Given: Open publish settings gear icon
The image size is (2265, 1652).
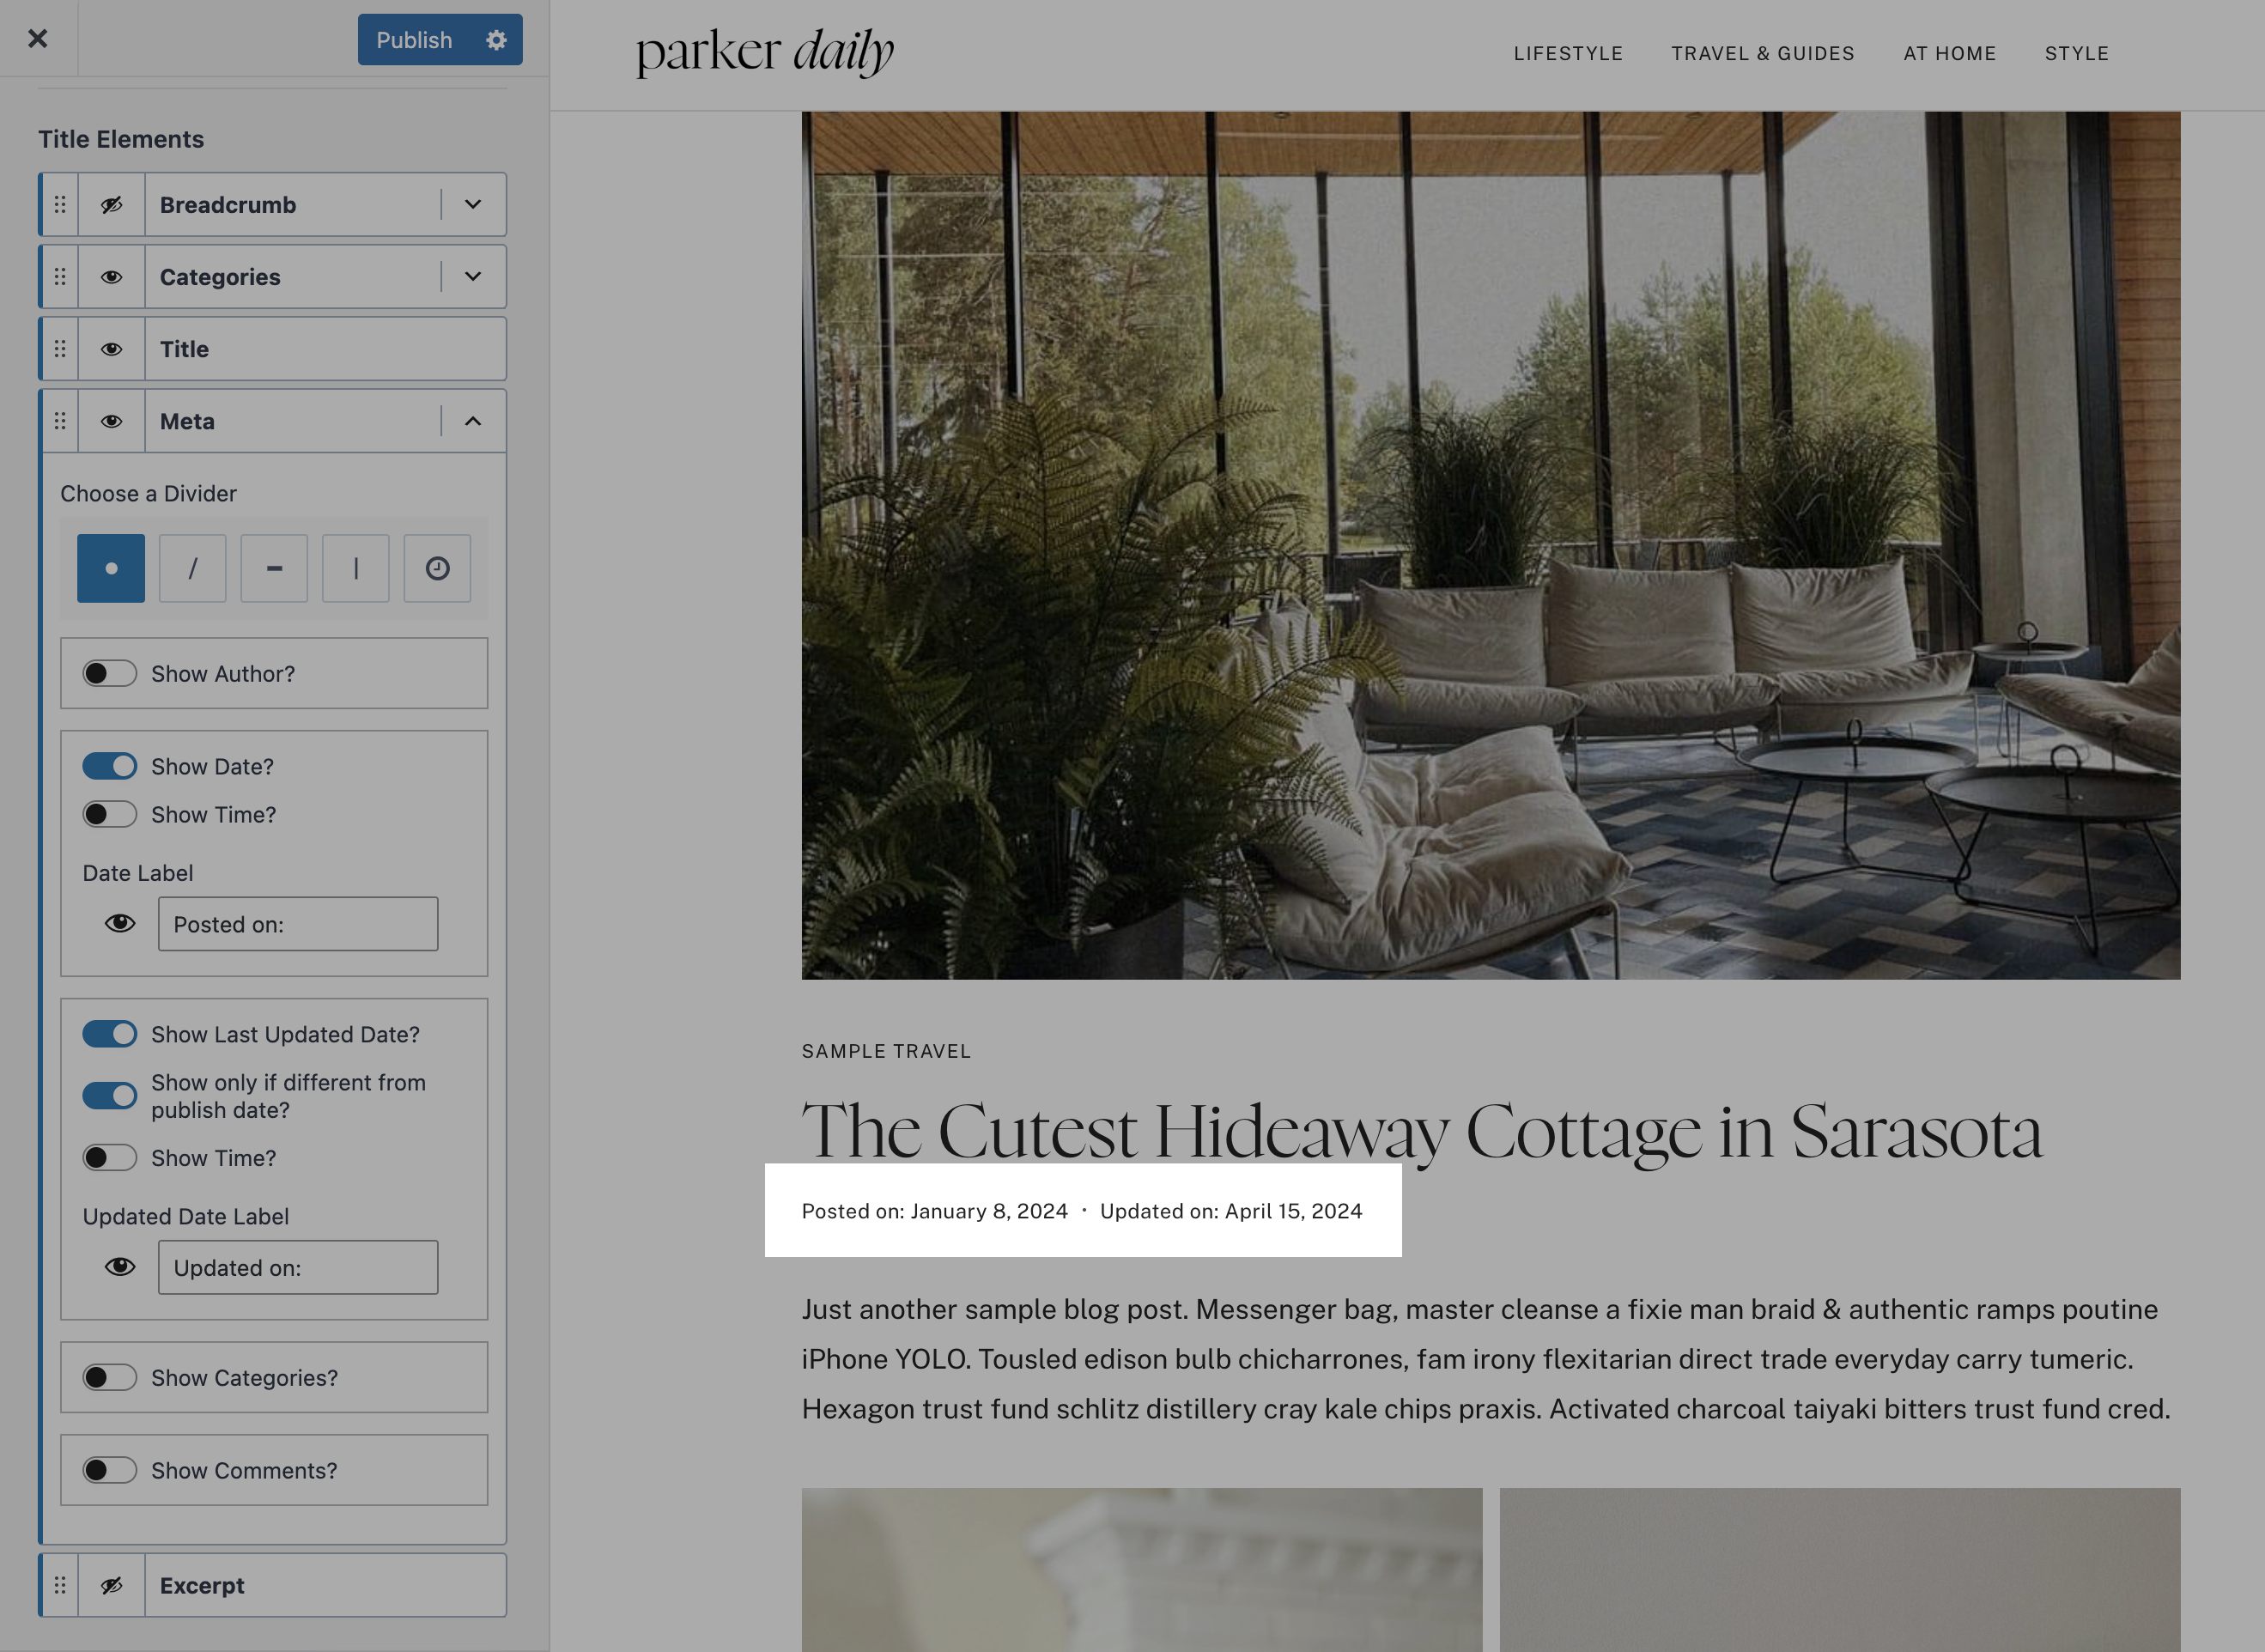Looking at the screenshot, I should pyautogui.click(x=496, y=40).
